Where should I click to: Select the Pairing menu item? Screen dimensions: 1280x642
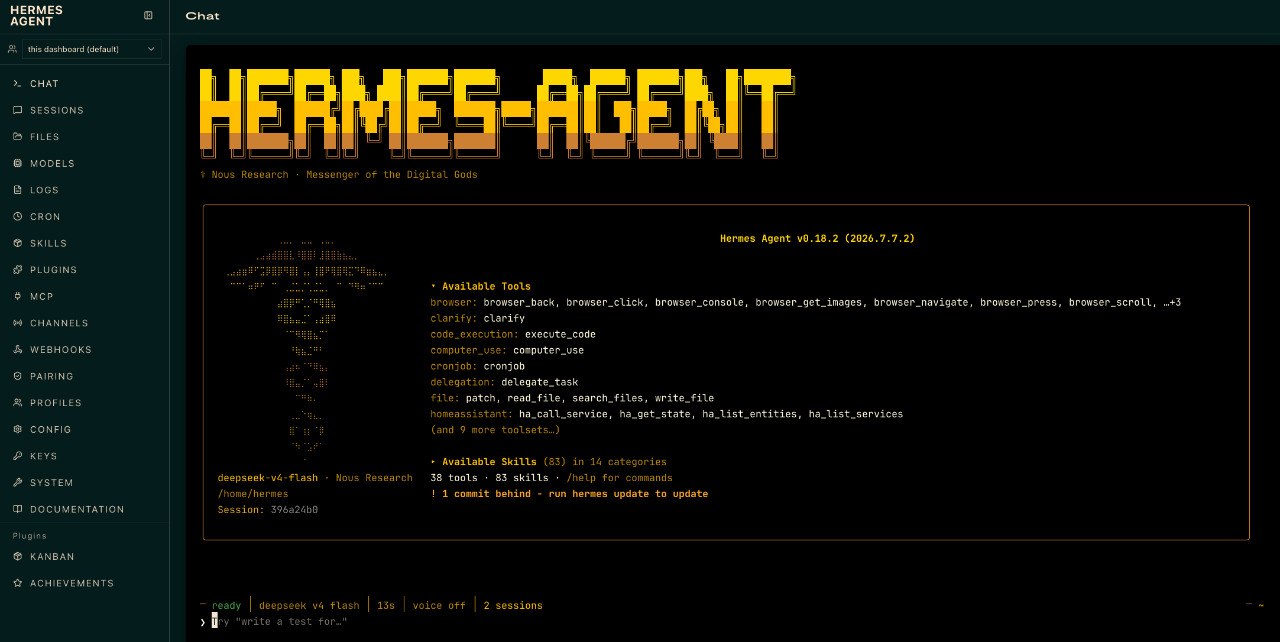[85, 376]
